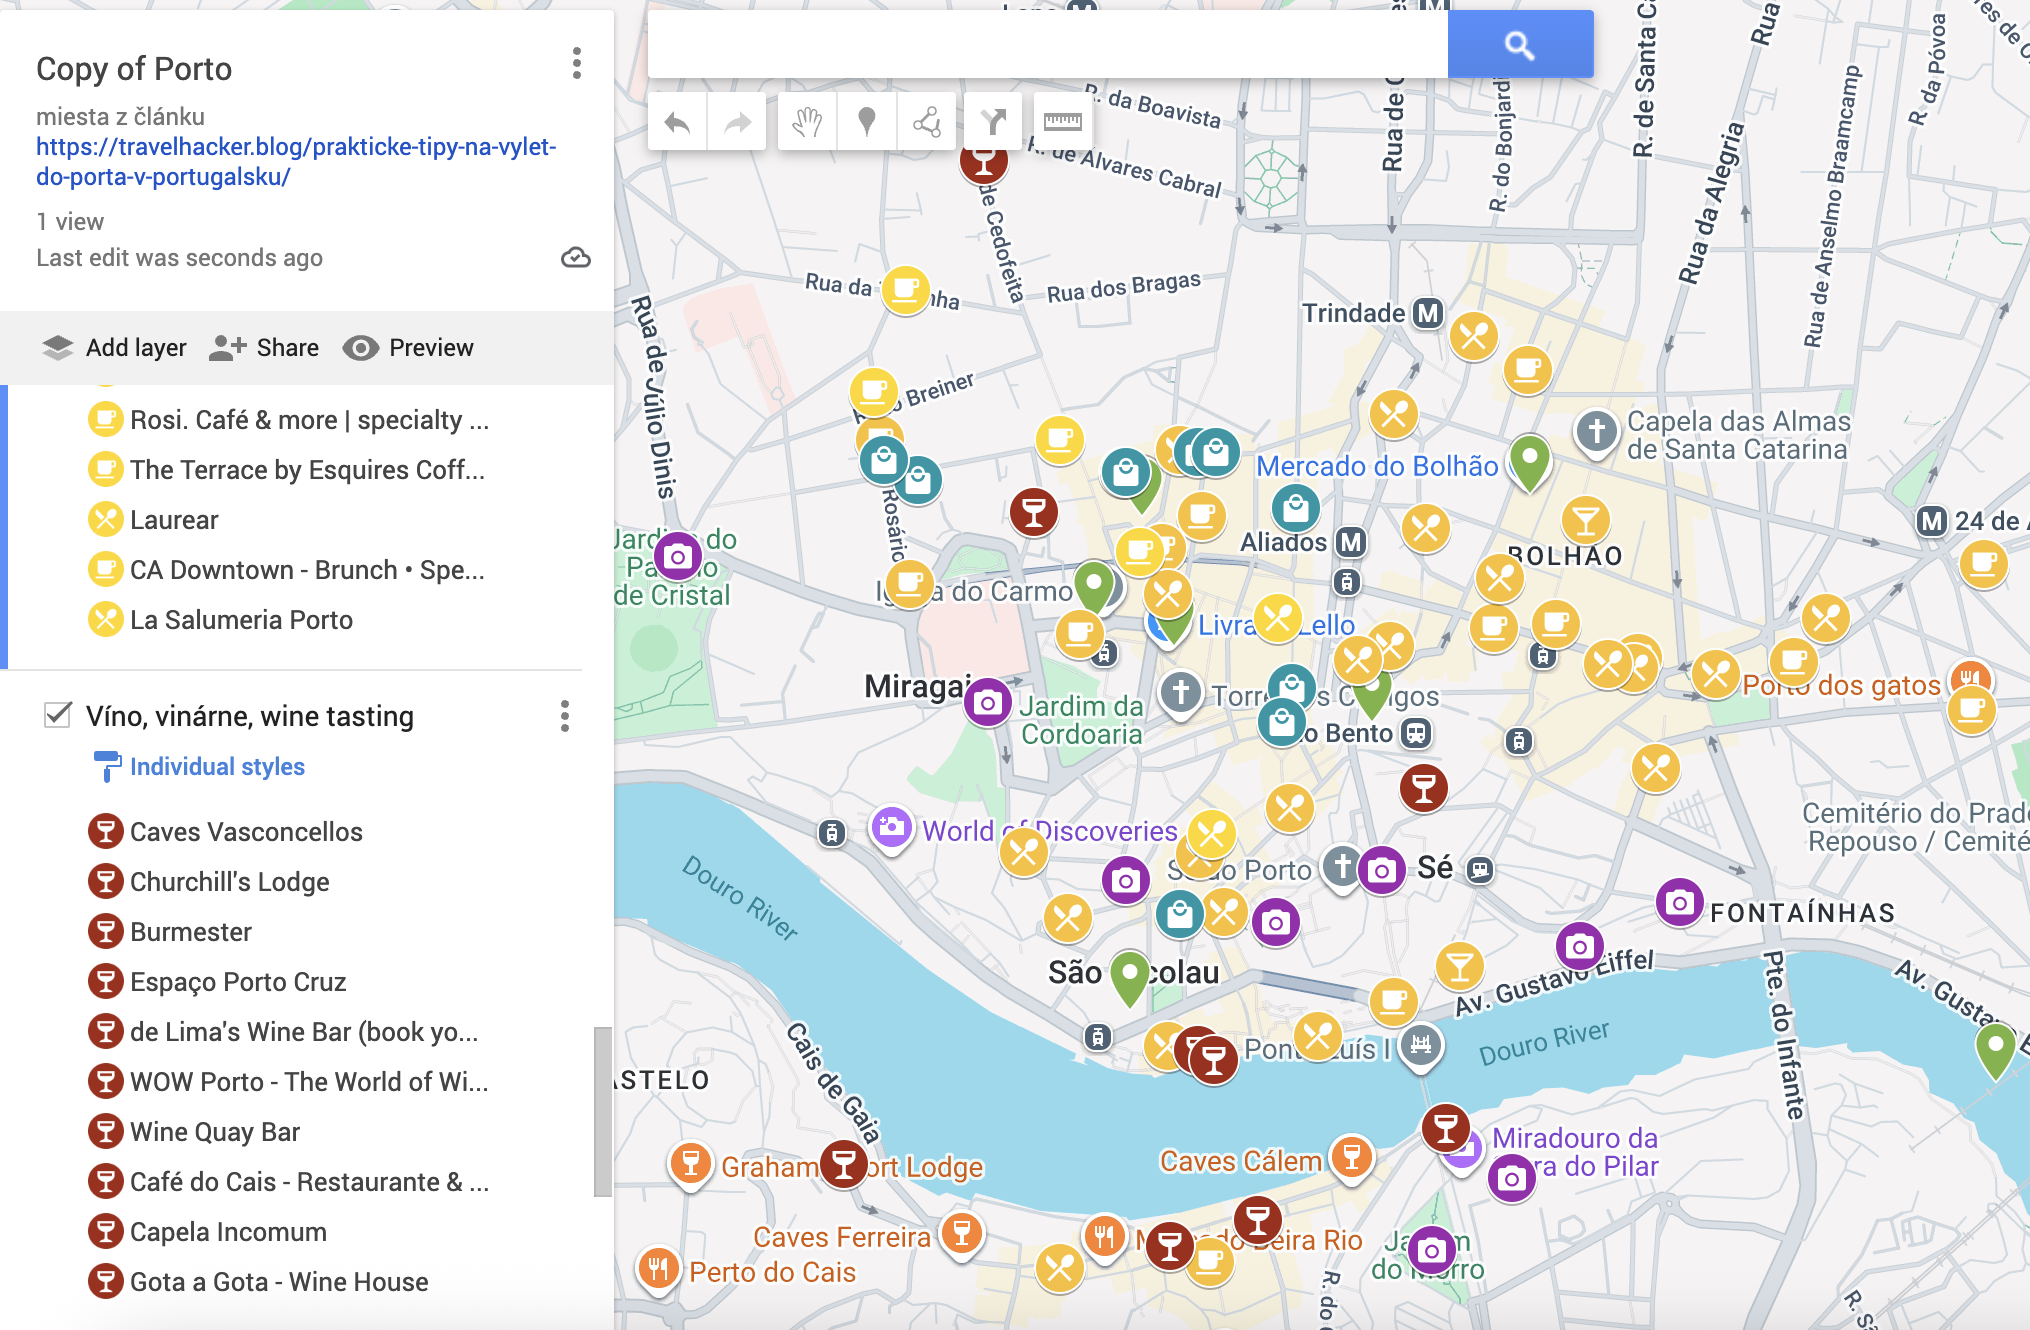Screen dimensions: 2030x1330
Task: Click the cloud saved status icon
Action: [x=575, y=258]
